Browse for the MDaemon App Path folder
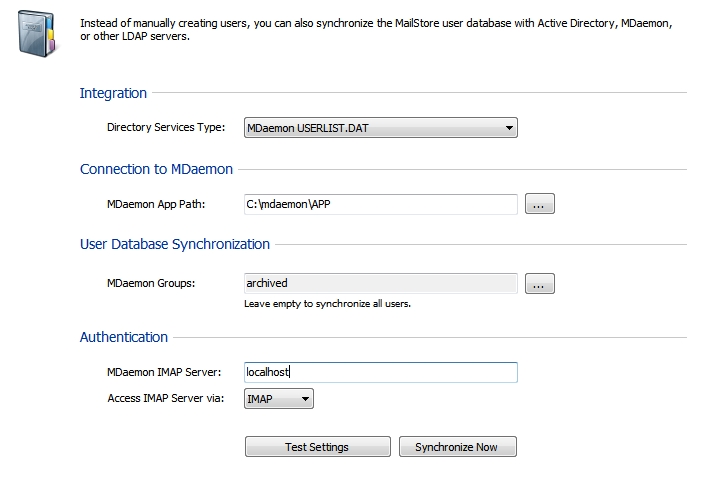713x497 pixels. (540, 204)
